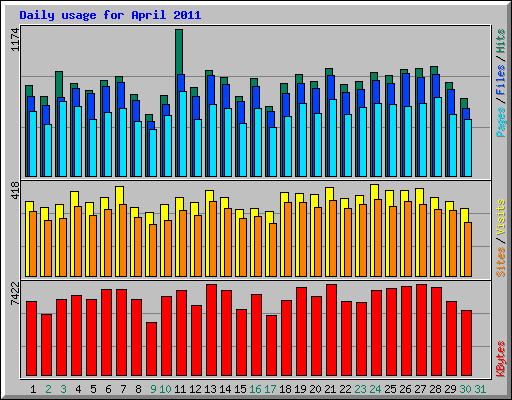Click the cyan pages bar for day 28
Viewport: 512px width, 400px height.
[438, 137]
